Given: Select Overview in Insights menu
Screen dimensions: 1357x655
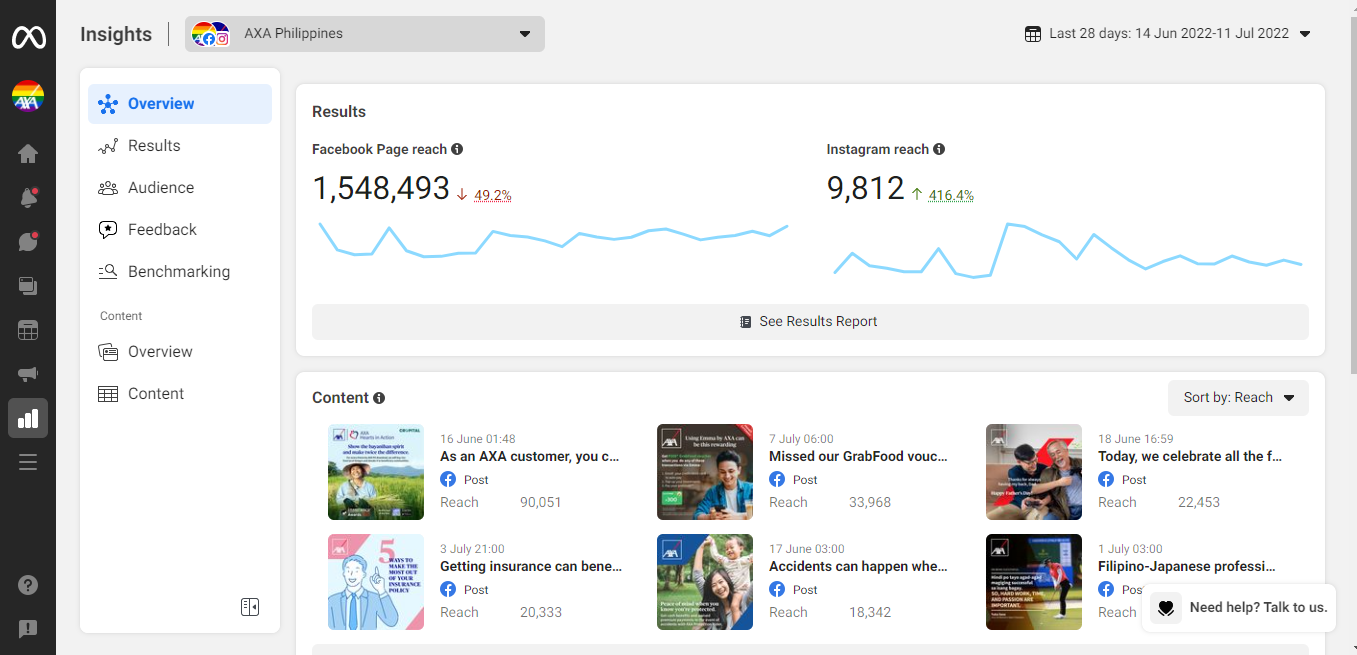Looking at the screenshot, I should pos(180,104).
